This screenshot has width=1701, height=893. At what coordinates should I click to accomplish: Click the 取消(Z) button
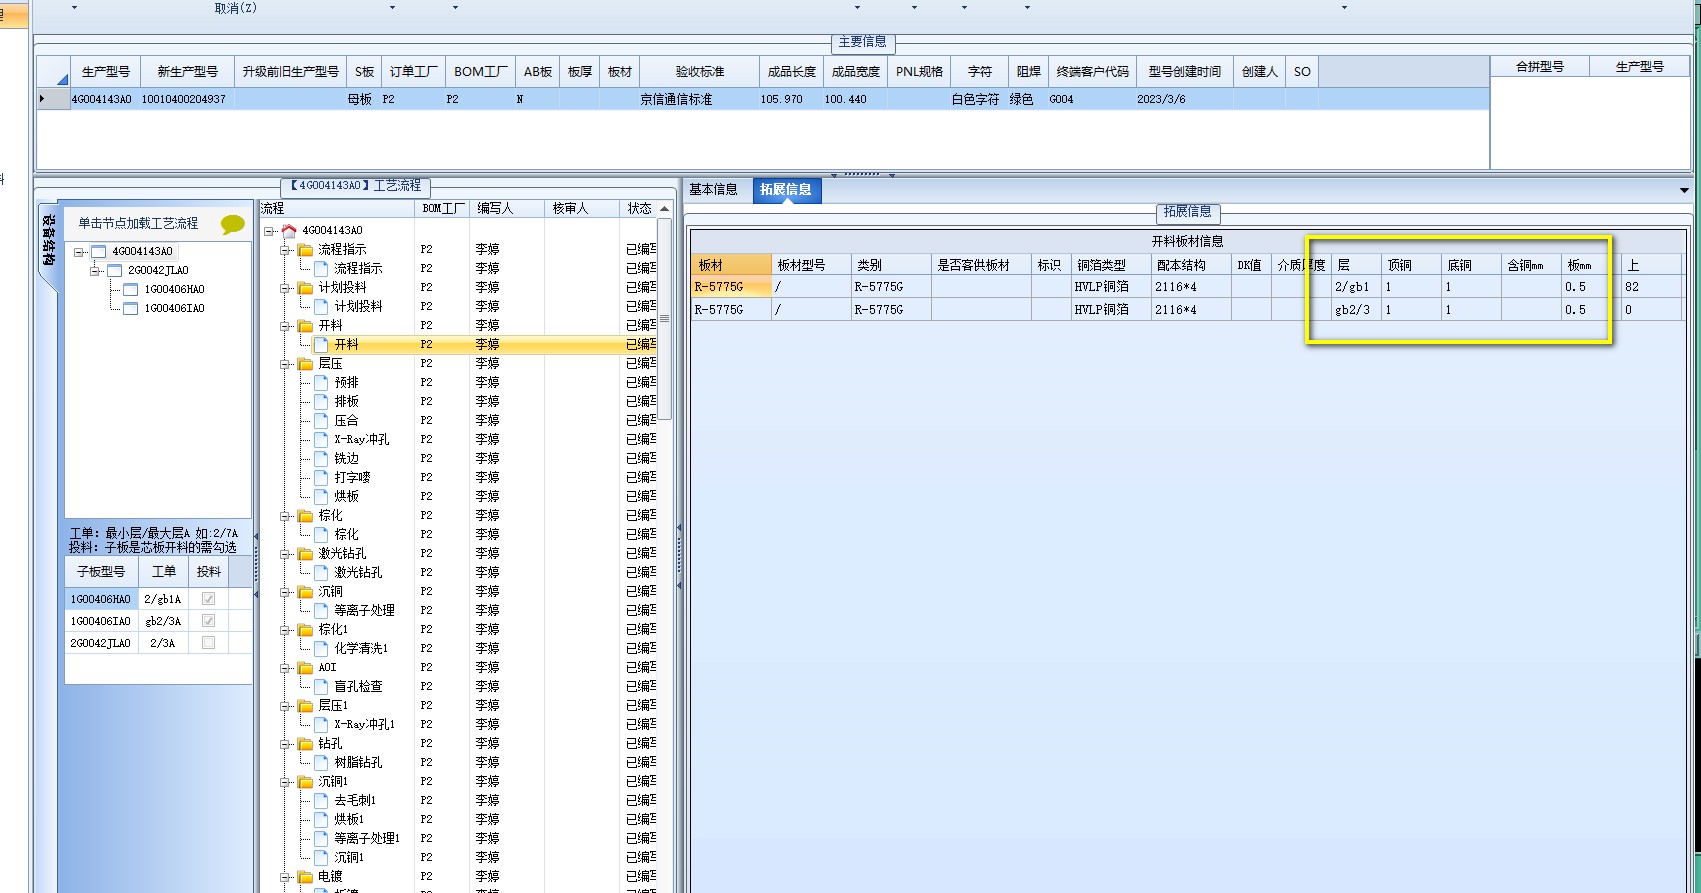click(235, 8)
